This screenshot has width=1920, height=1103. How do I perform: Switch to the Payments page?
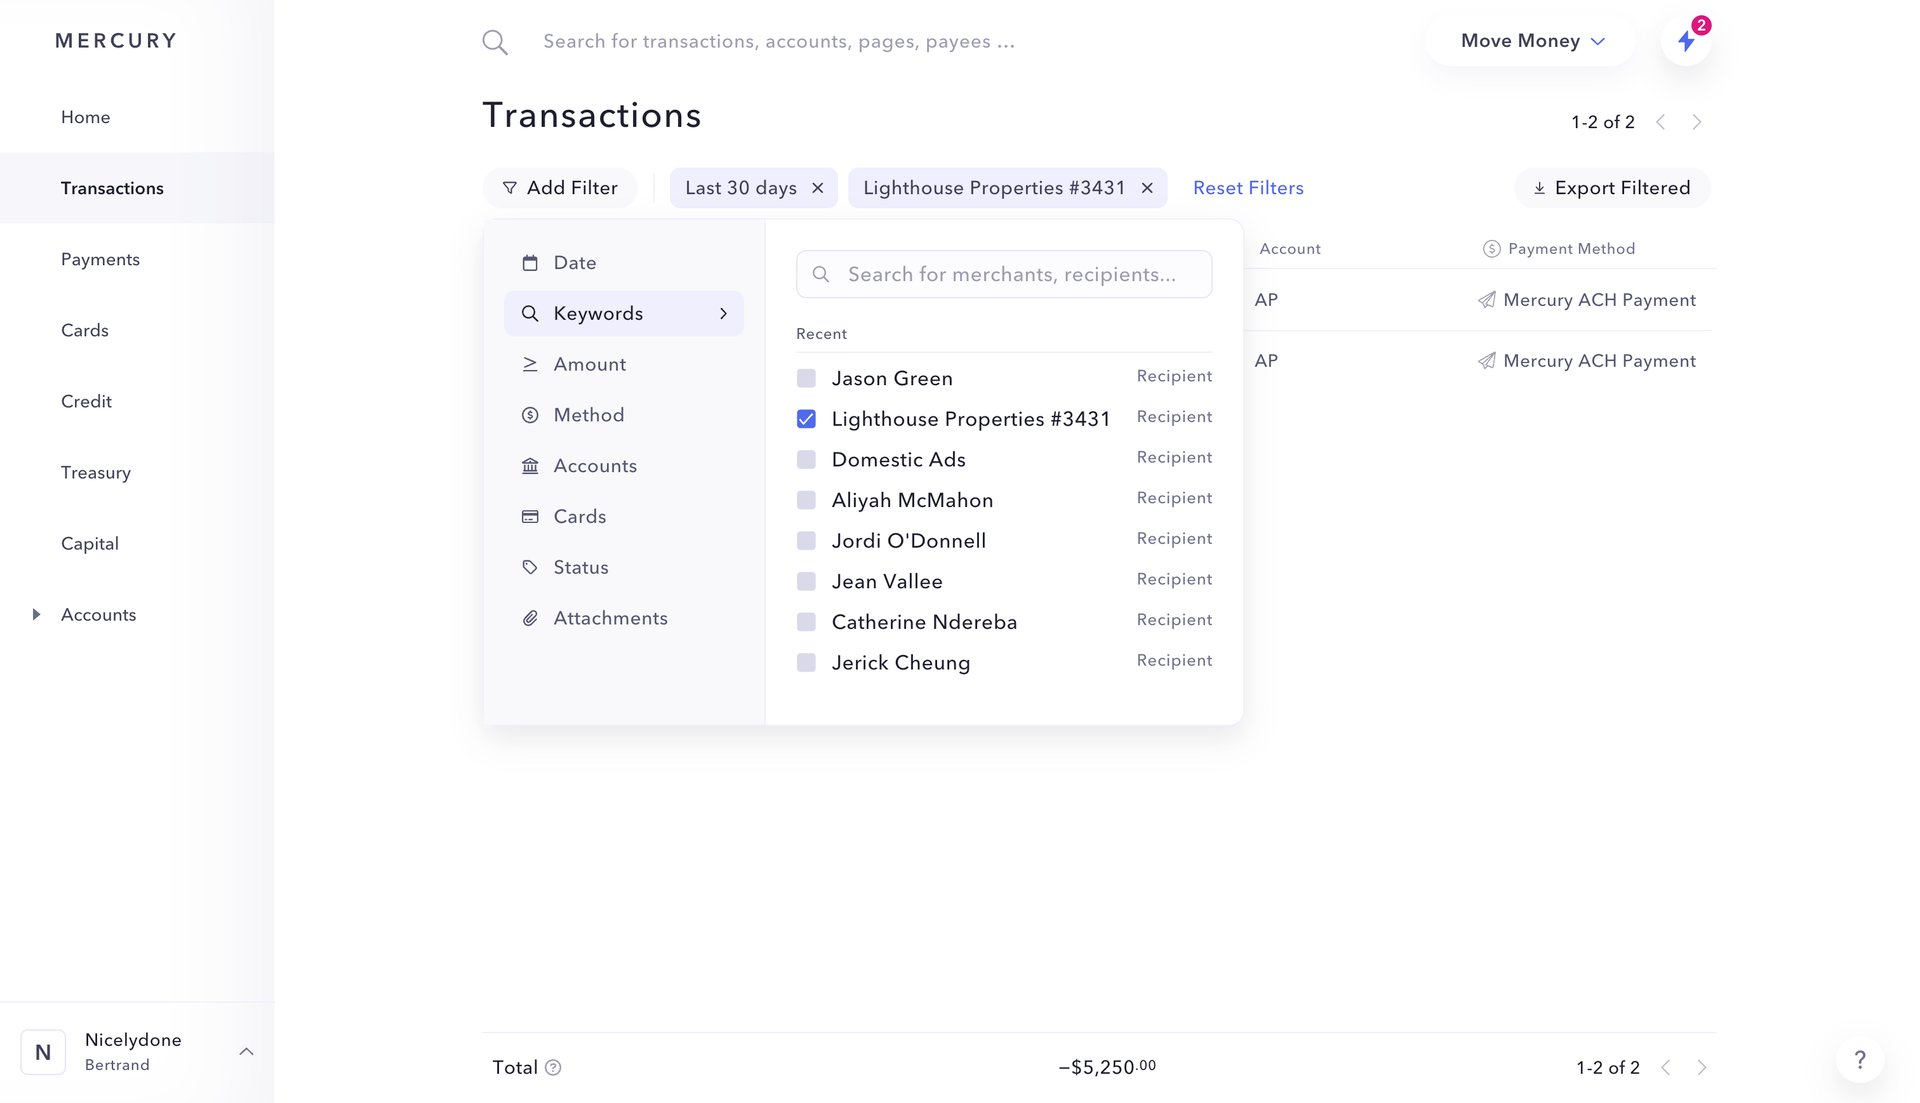point(100,259)
